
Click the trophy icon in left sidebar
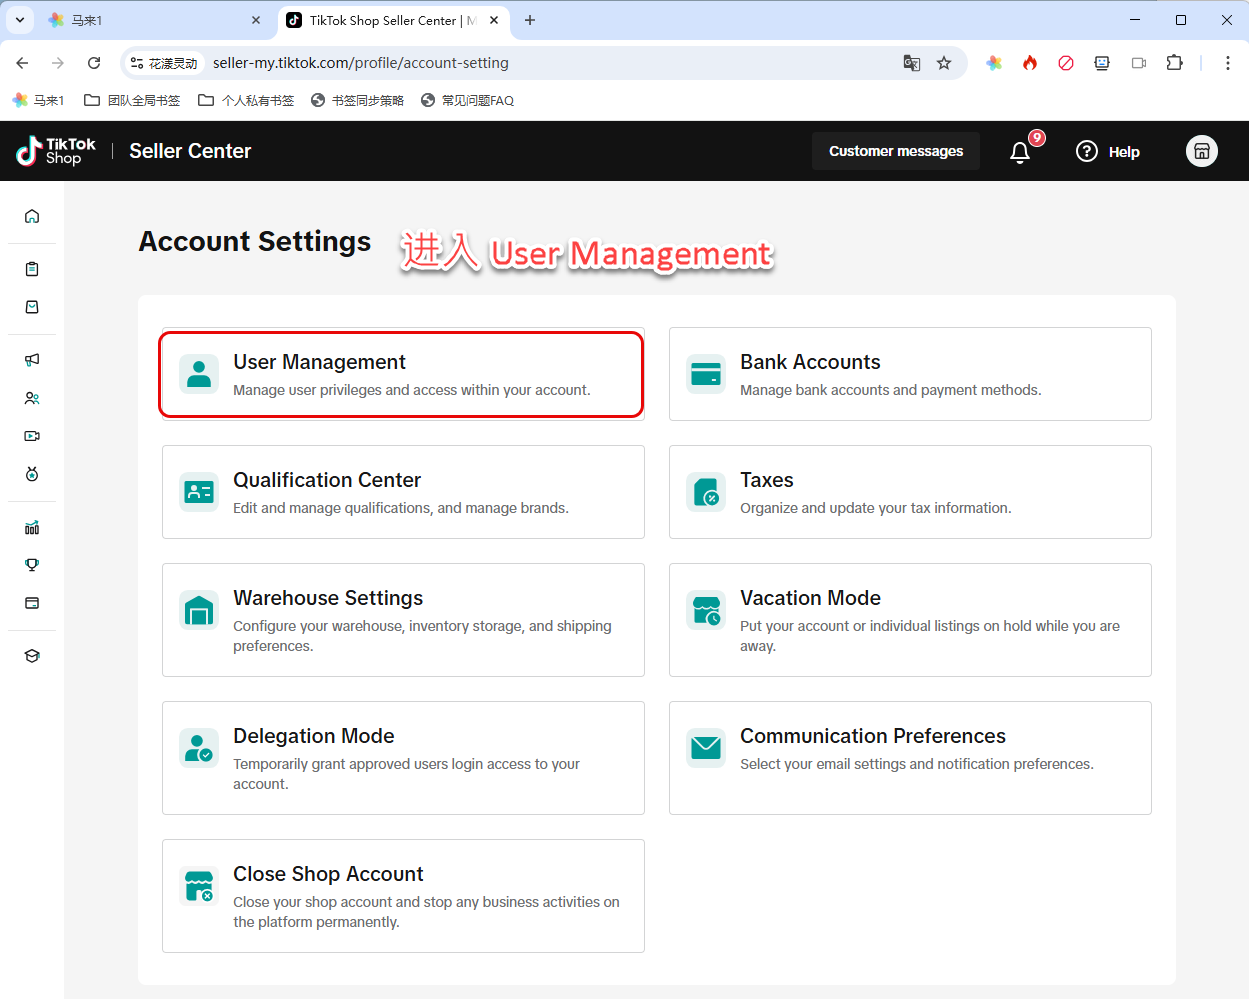tap(32, 565)
